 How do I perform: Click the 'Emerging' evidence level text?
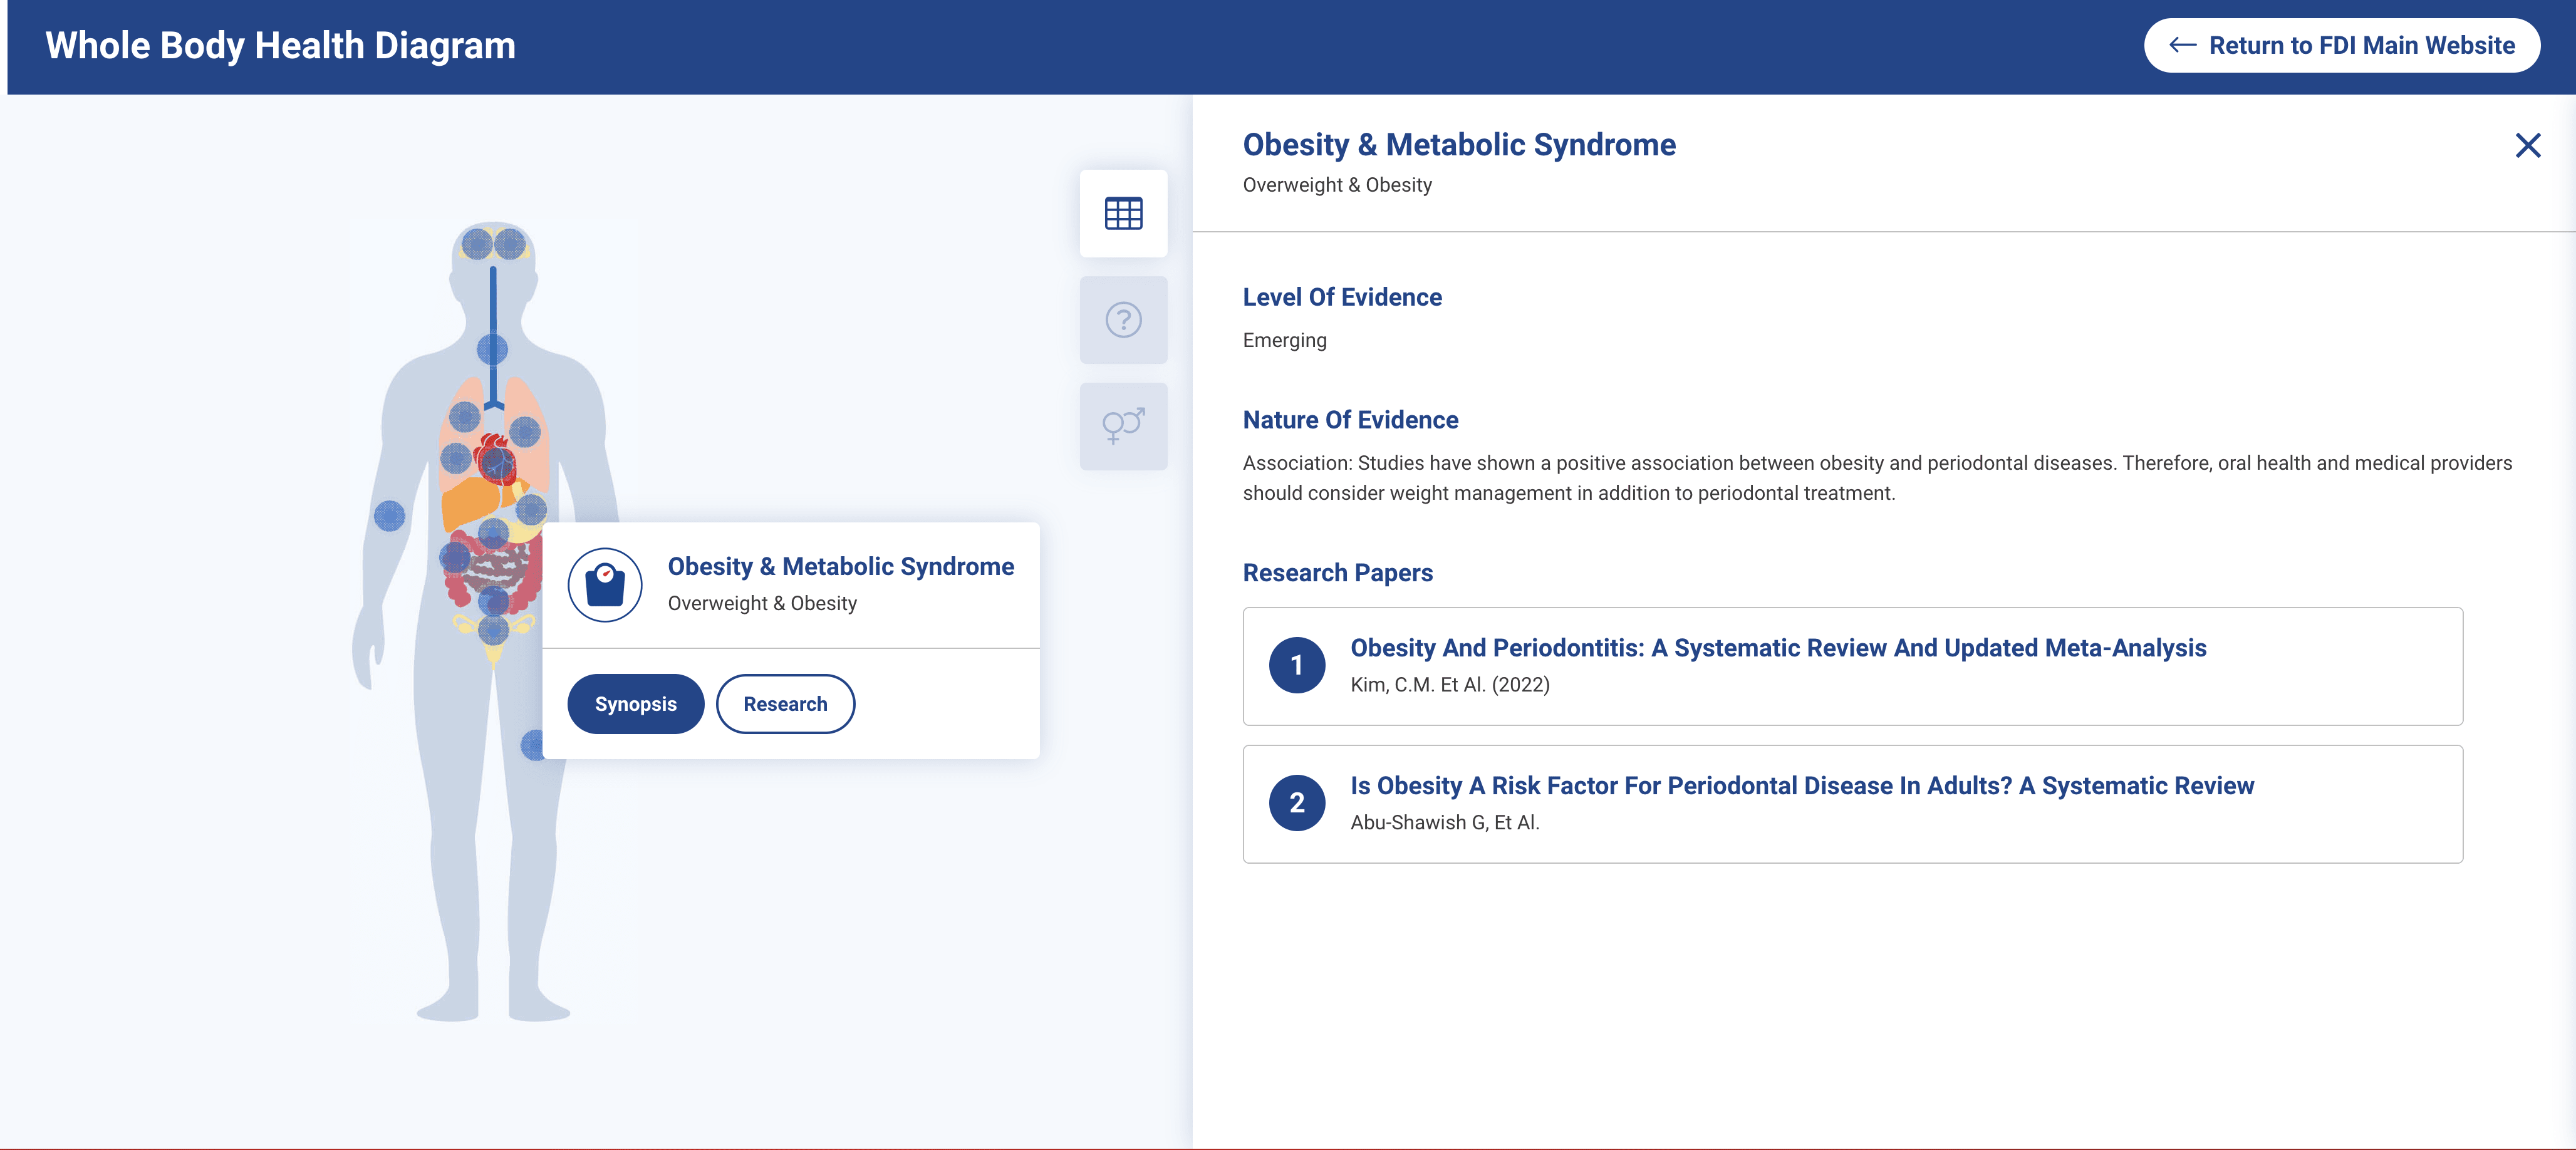pyautogui.click(x=1284, y=340)
